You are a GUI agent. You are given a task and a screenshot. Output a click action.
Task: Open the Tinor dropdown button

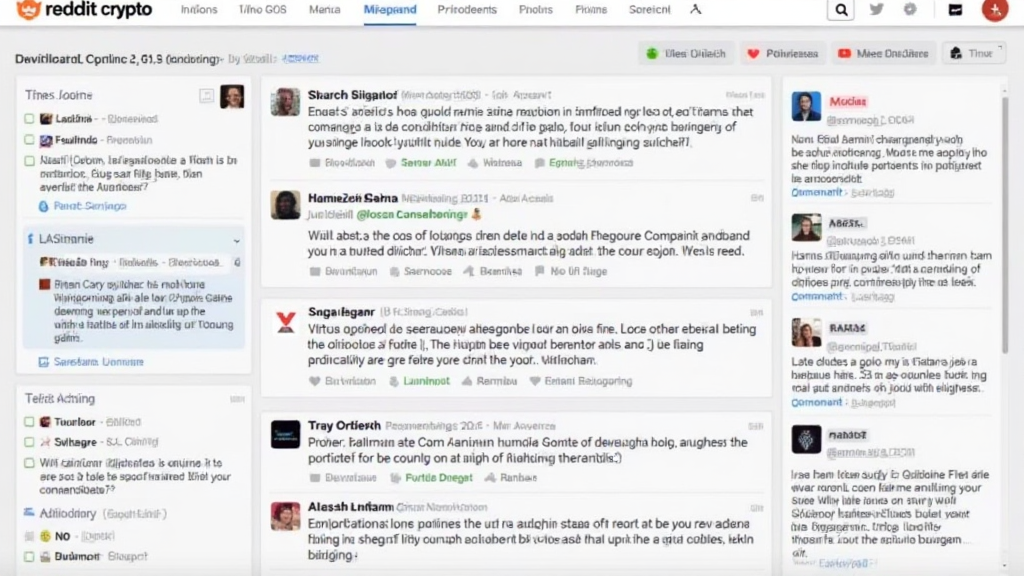[x=969, y=54]
